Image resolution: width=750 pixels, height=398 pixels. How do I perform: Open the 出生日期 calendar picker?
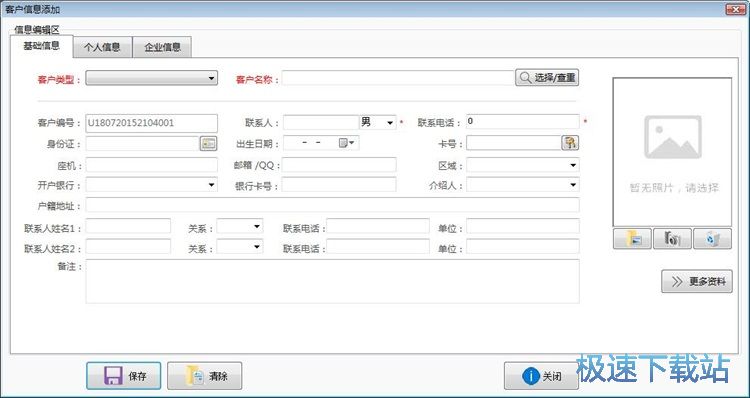pos(346,143)
